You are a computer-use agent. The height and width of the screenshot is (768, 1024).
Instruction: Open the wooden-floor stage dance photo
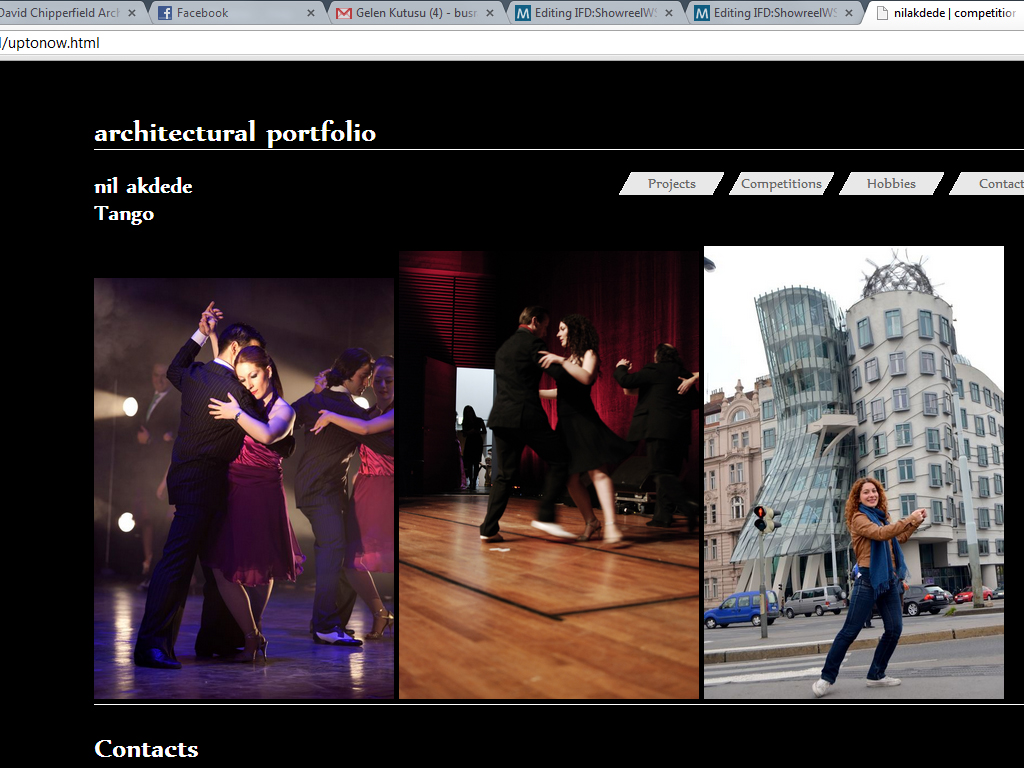[x=548, y=474]
